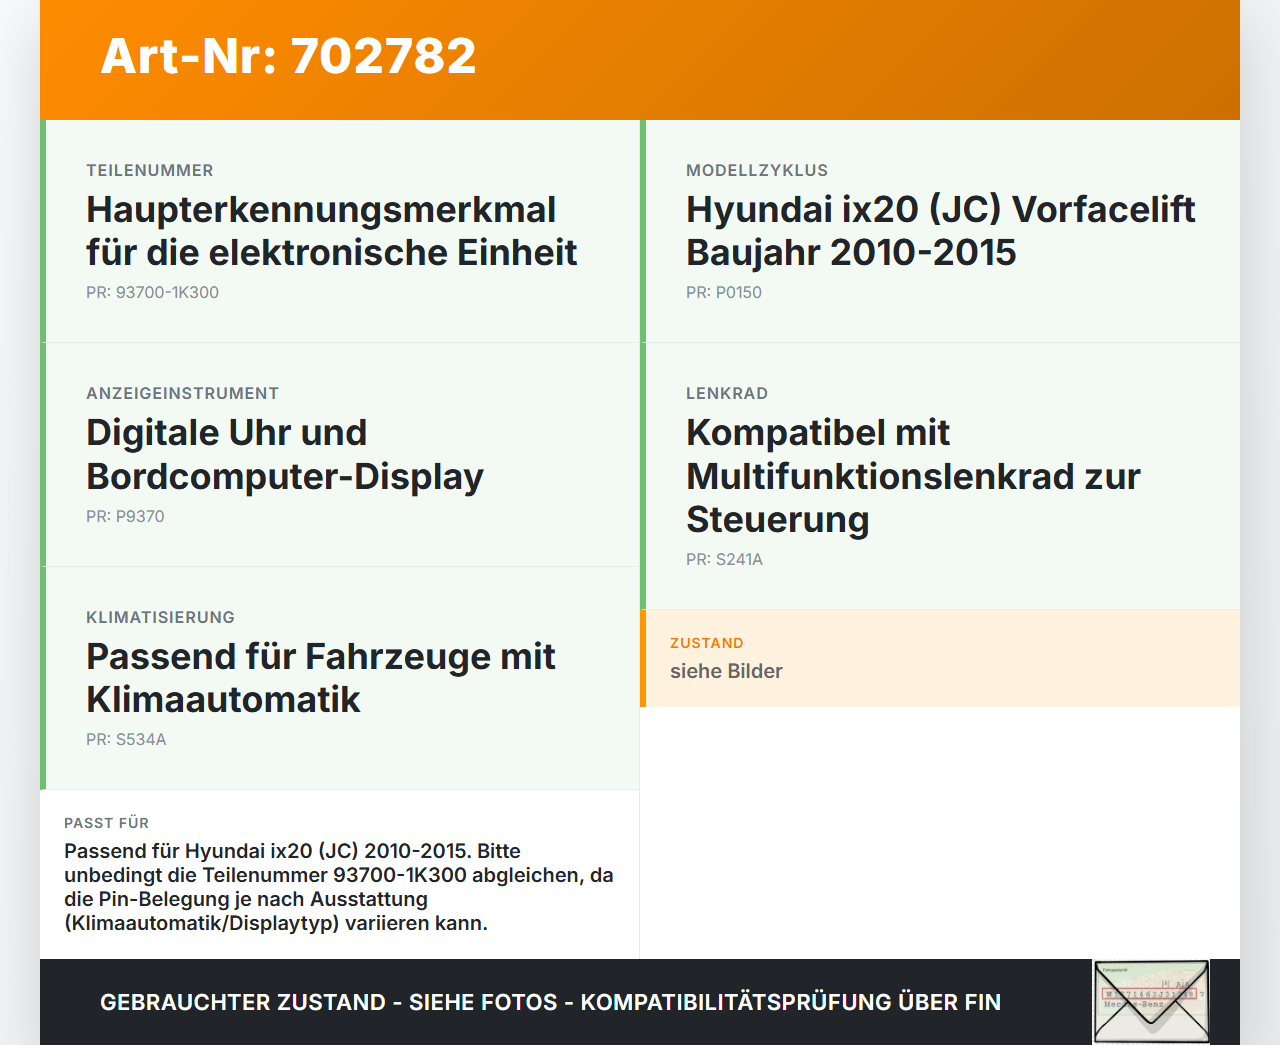Click part number 'PR: 93700-1K300'
Image resolution: width=1280 pixels, height=1046 pixels.
(152, 292)
